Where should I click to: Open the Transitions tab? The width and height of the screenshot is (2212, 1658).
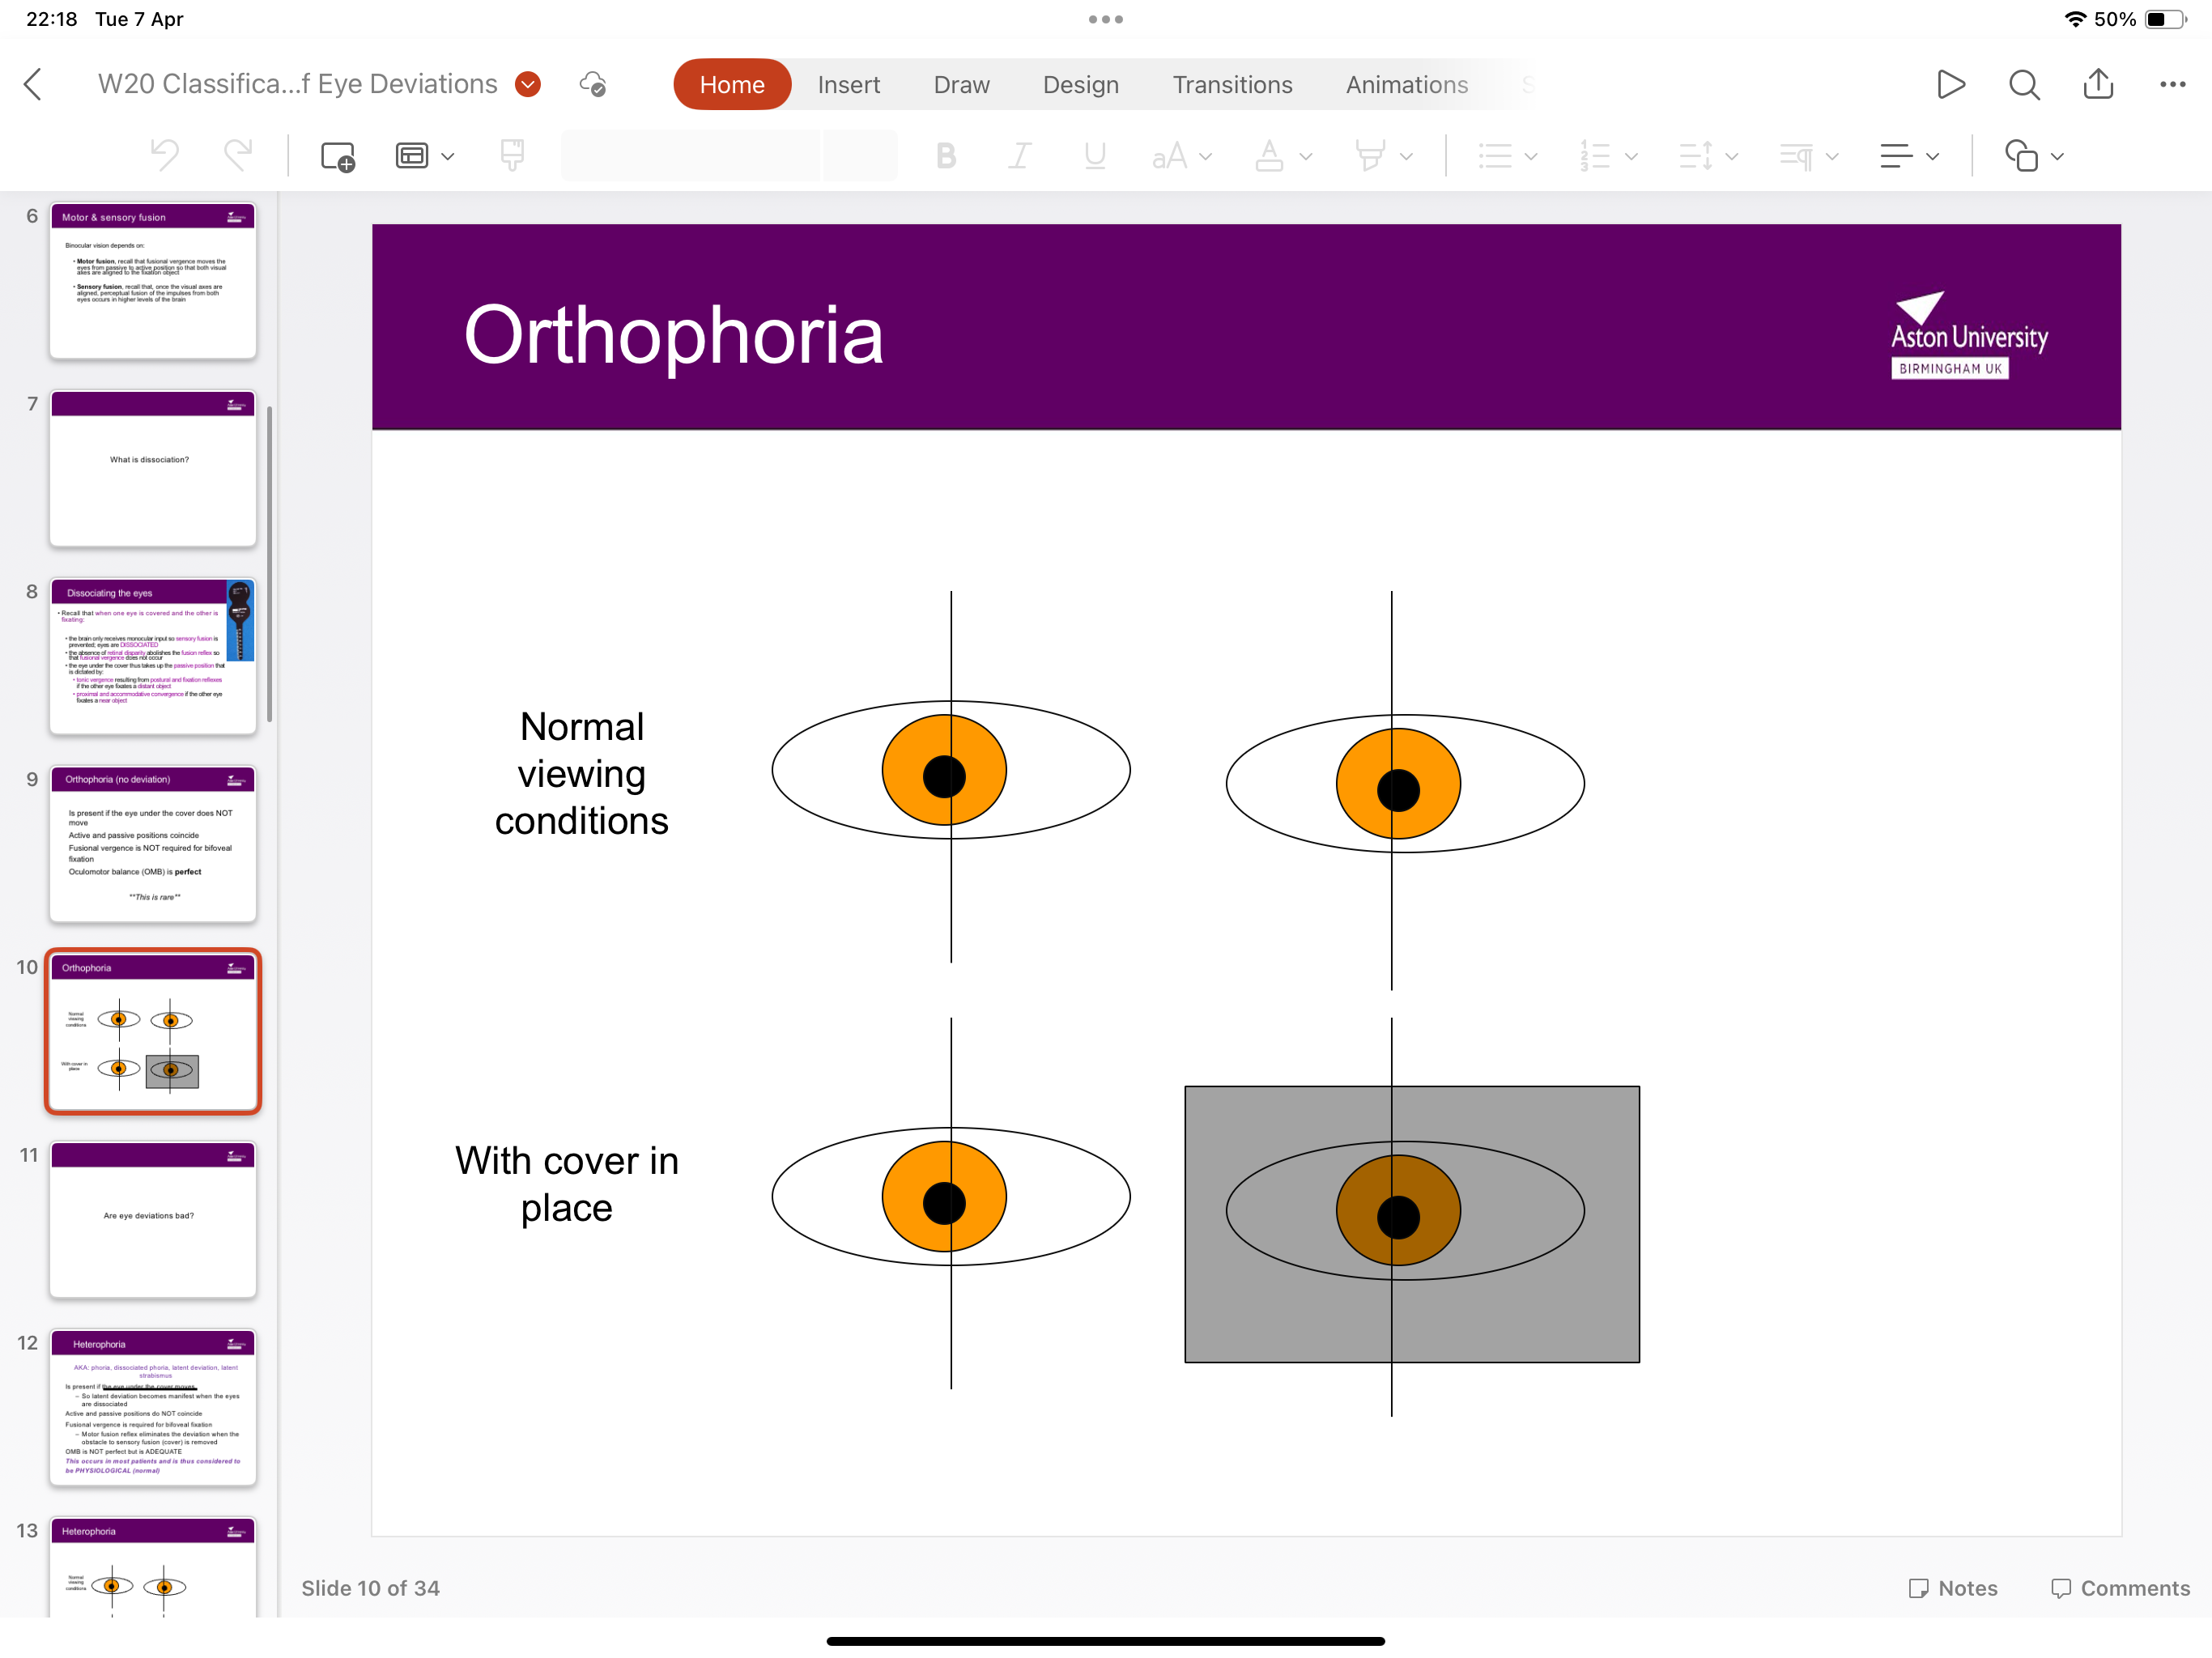pyautogui.click(x=1232, y=84)
